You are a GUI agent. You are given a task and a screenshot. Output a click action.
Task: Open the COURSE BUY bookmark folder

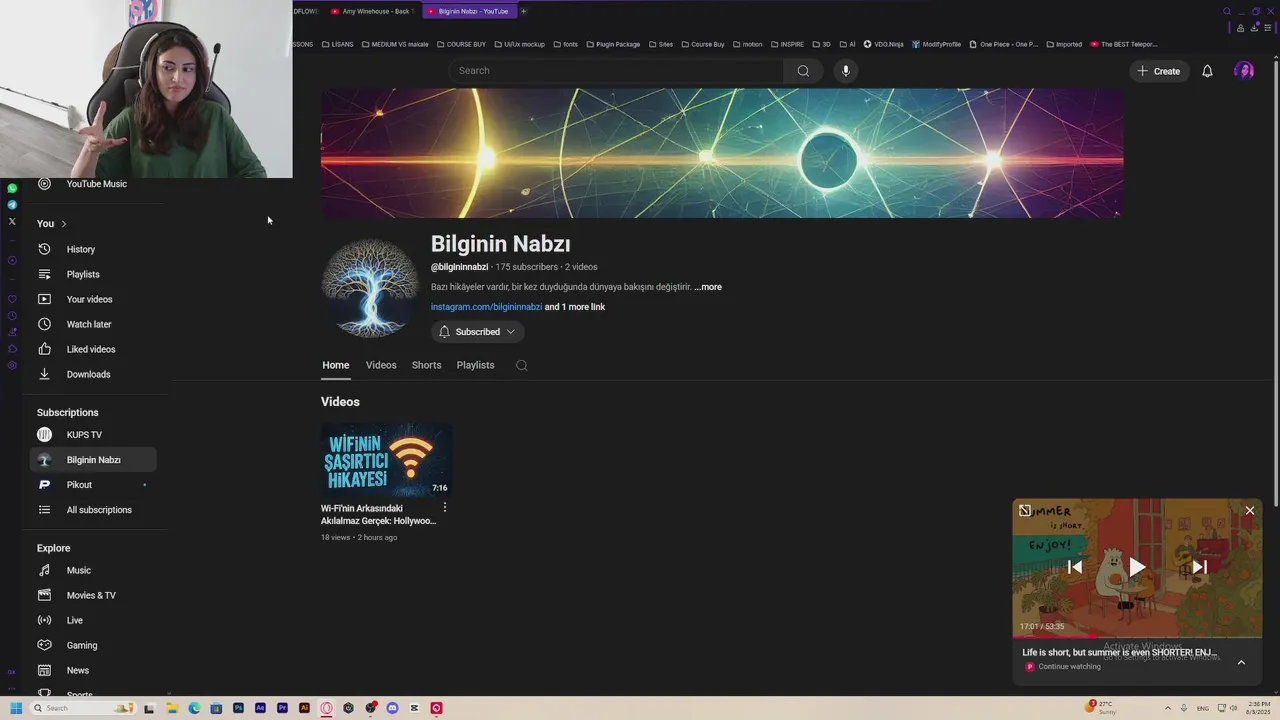point(461,44)
